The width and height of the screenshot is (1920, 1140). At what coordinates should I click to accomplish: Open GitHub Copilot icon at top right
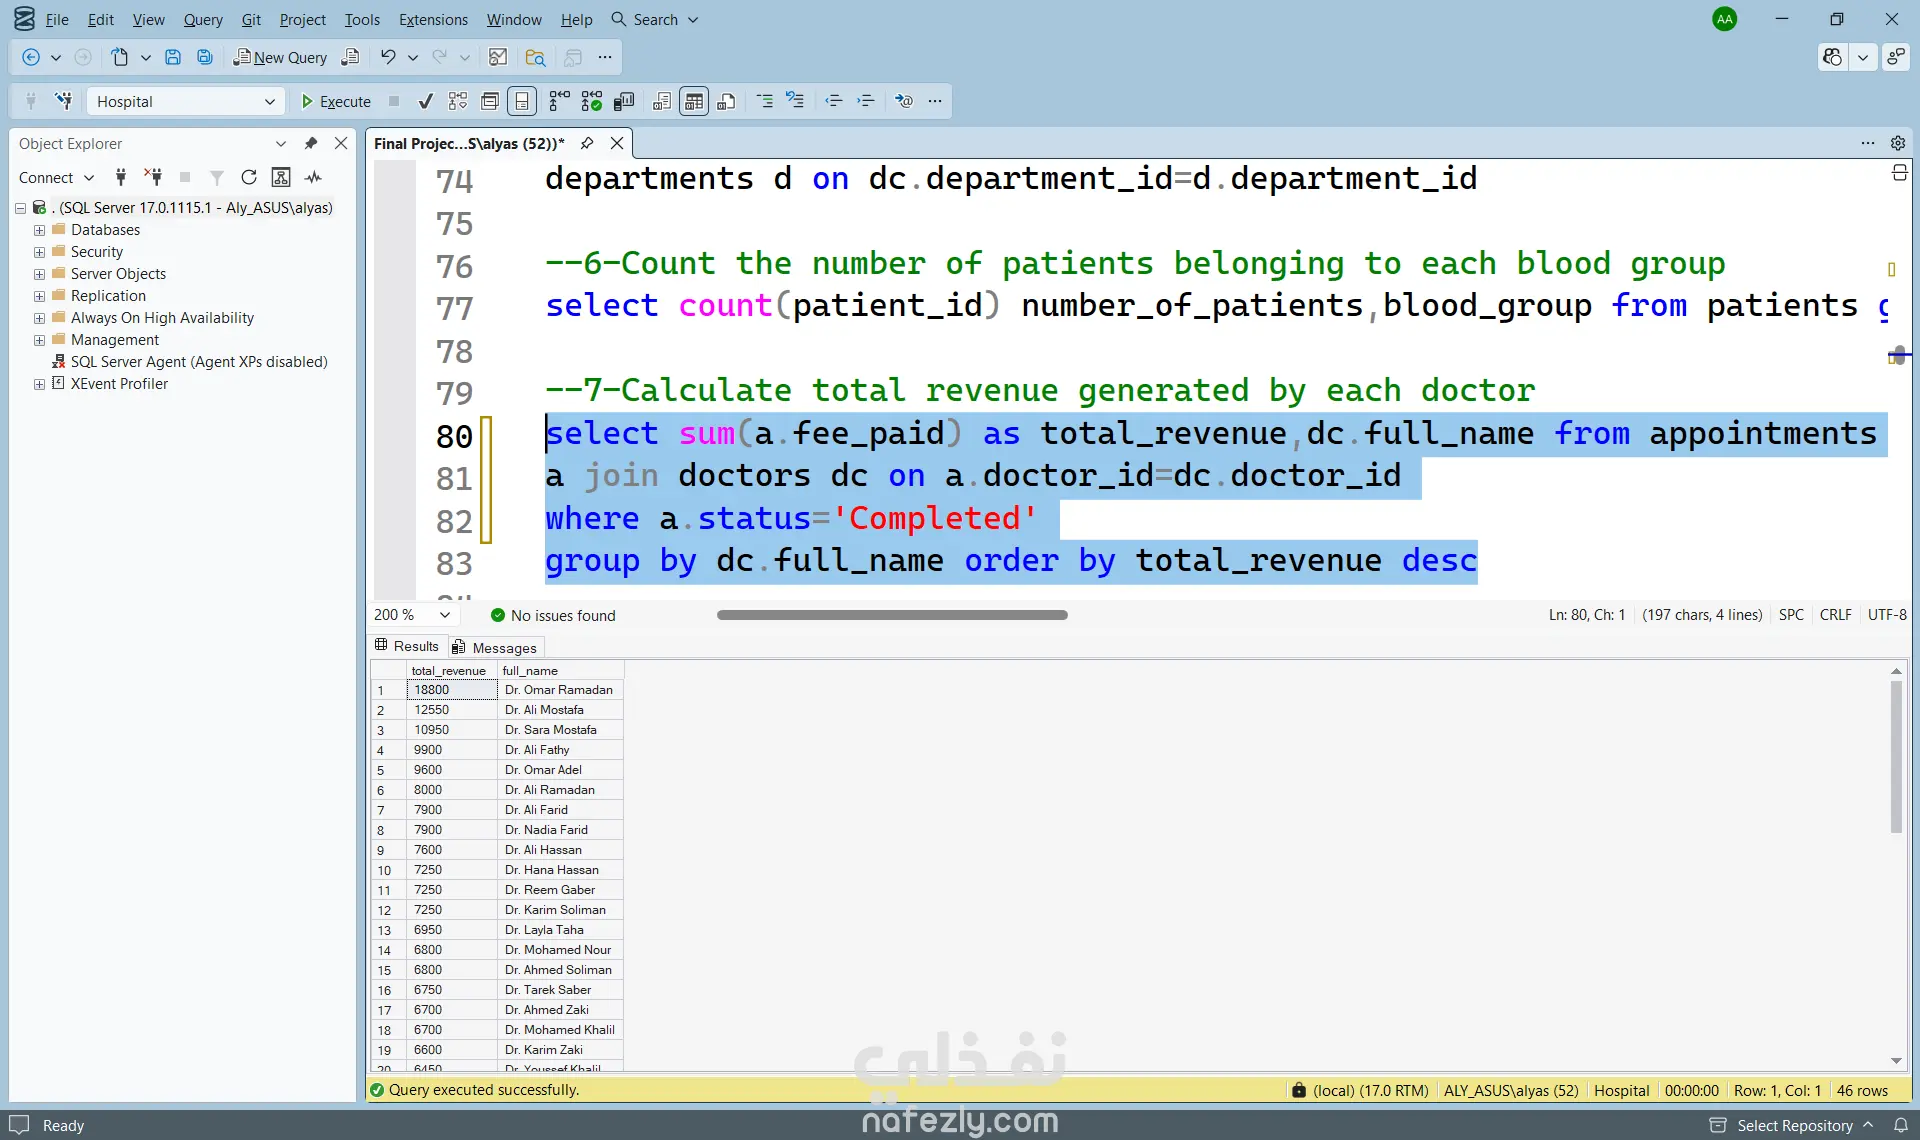1832,57
